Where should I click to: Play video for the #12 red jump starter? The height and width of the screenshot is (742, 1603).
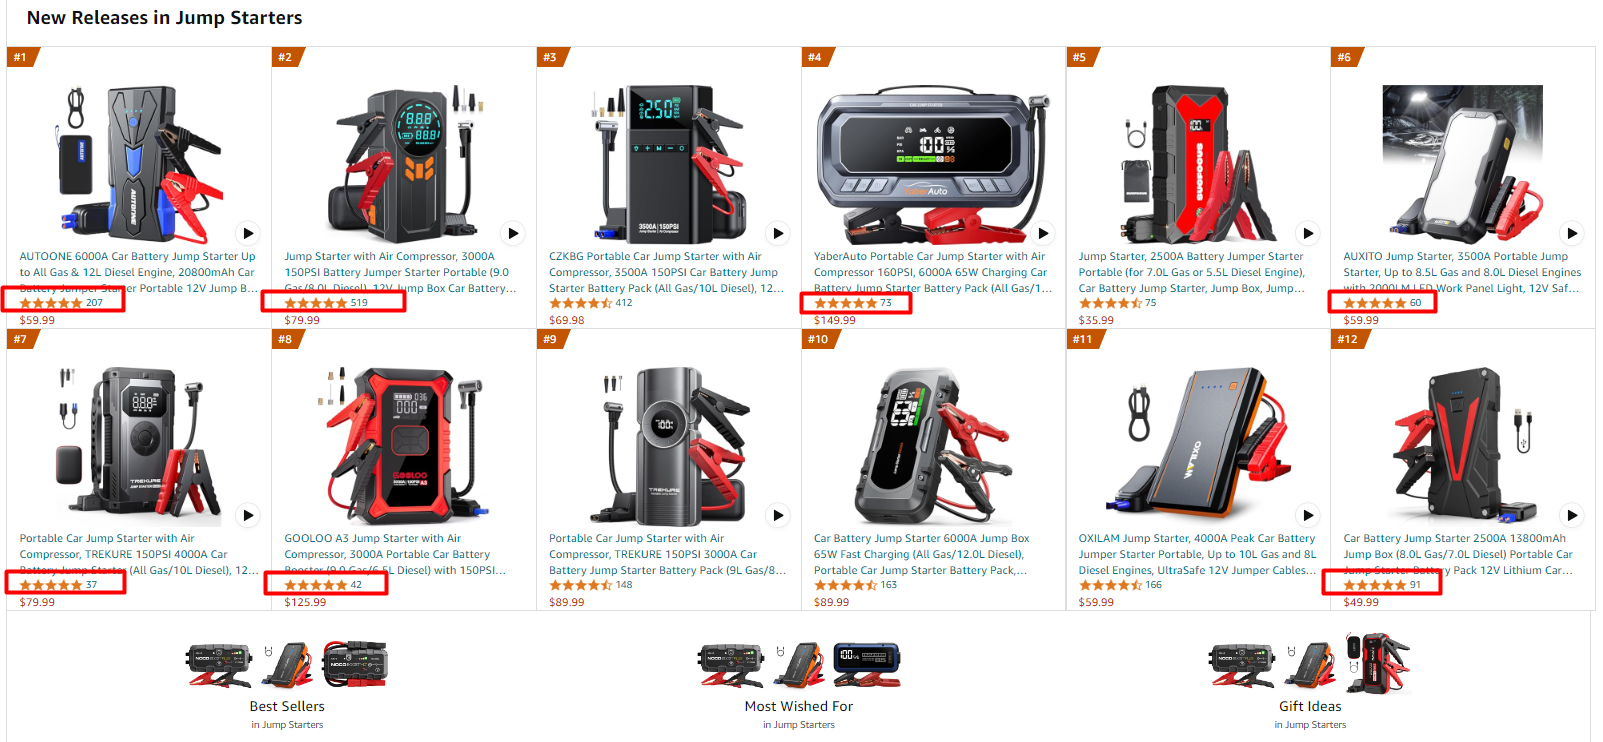[1572, 515]
